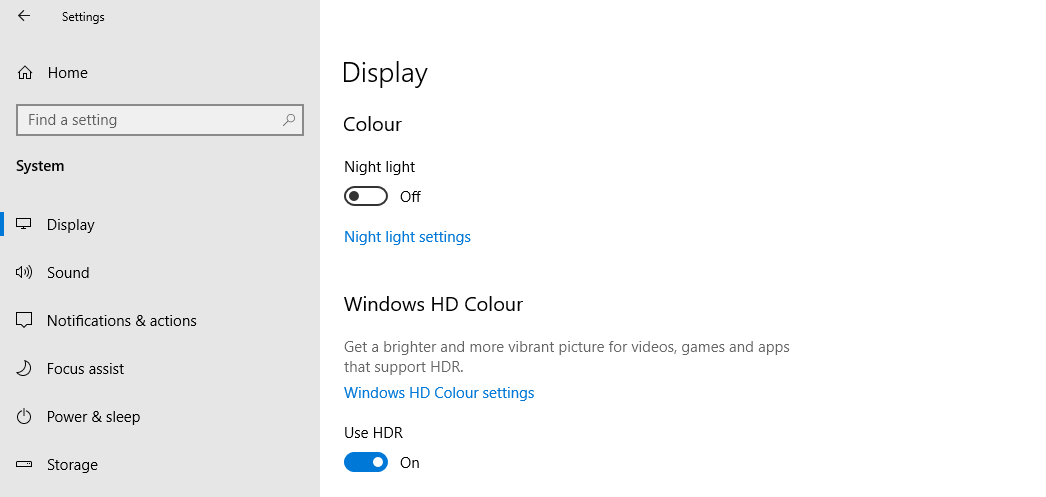Go to Notifications & actions text entry
Viewport: 1046px width, 497px height.
coord(121,321)
